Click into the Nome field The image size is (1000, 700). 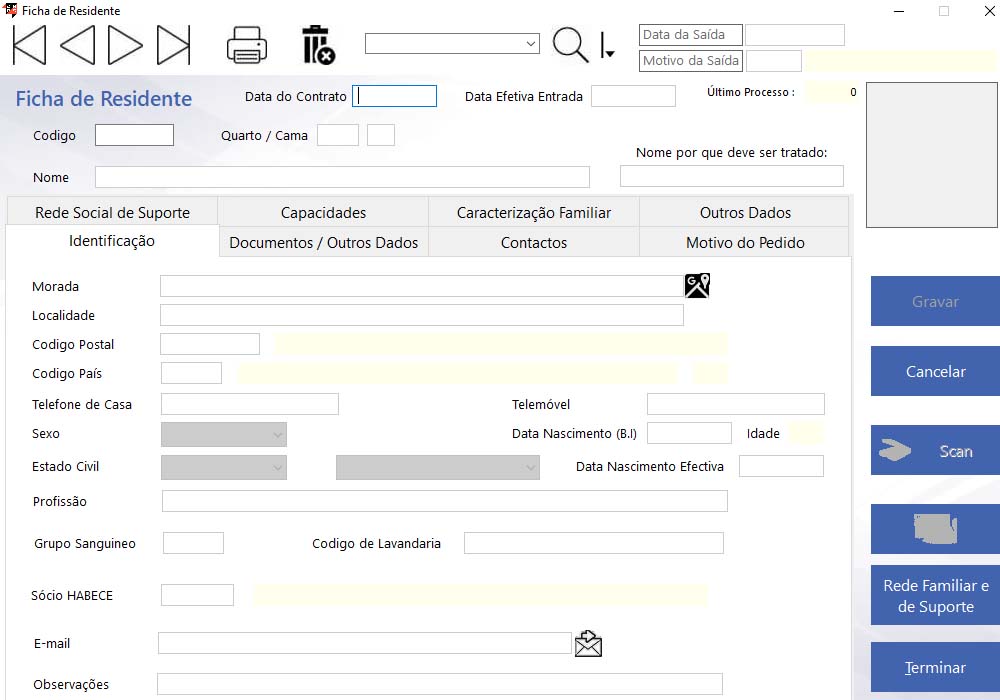[342, 177]
